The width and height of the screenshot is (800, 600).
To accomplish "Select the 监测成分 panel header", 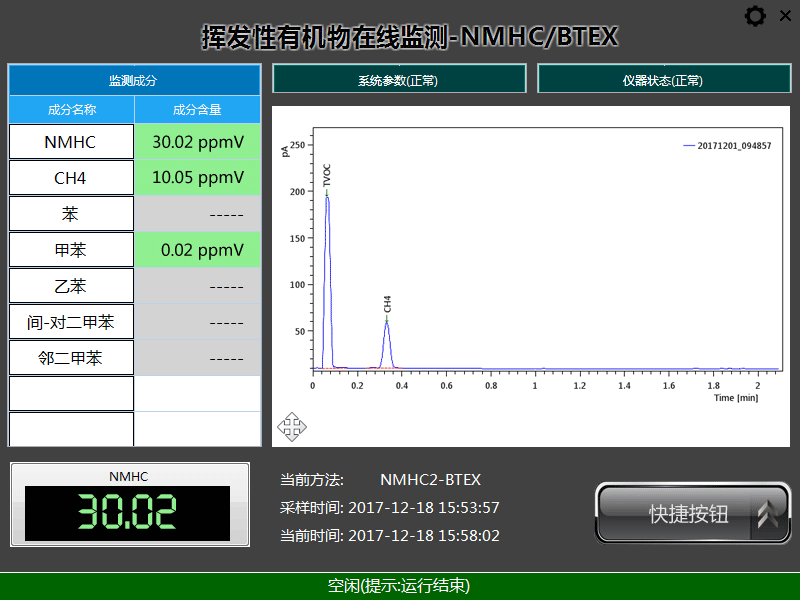I will click(134, 81).
